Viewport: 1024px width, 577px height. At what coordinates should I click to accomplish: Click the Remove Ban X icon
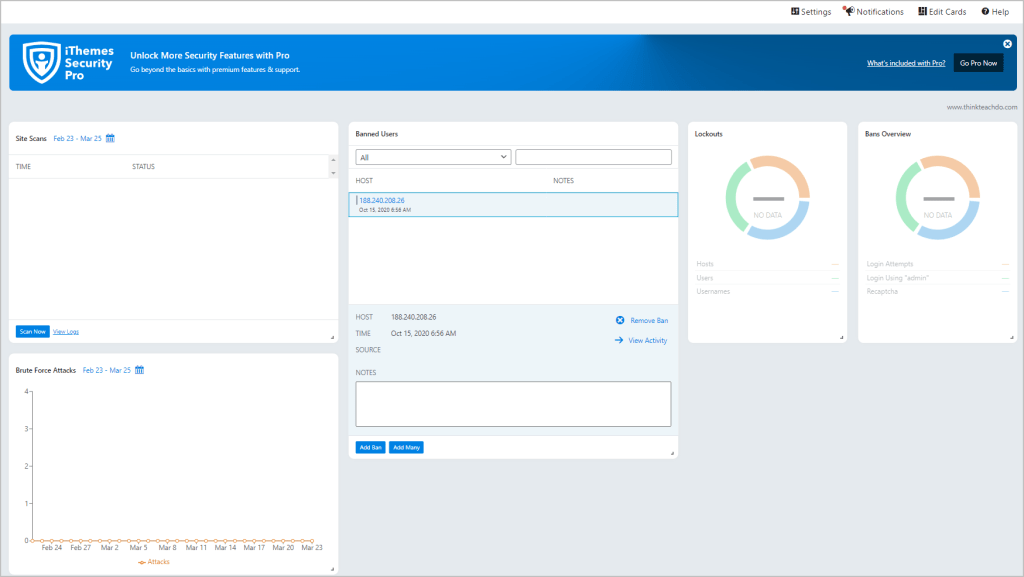(x=620, y=320)
